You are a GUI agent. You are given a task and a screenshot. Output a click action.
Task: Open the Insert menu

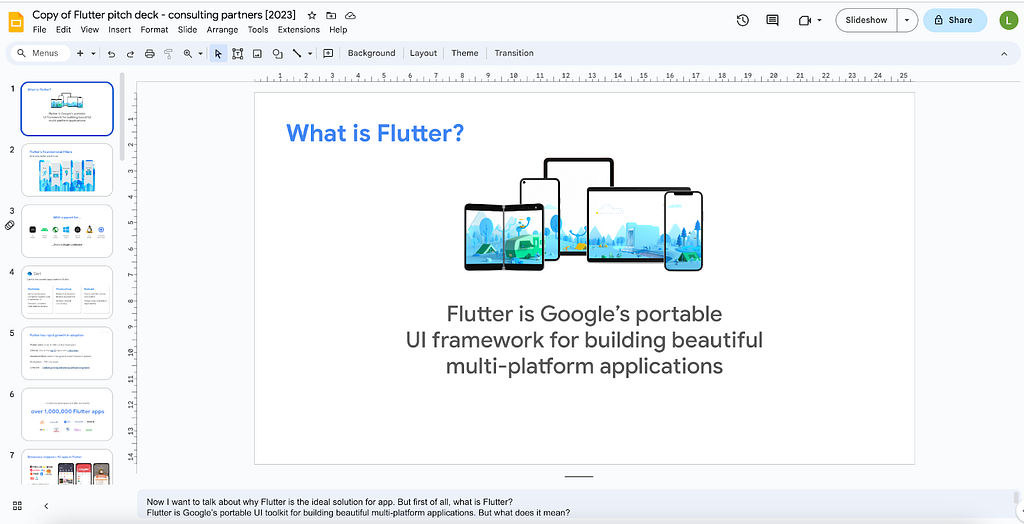click(x=120, y=29)
